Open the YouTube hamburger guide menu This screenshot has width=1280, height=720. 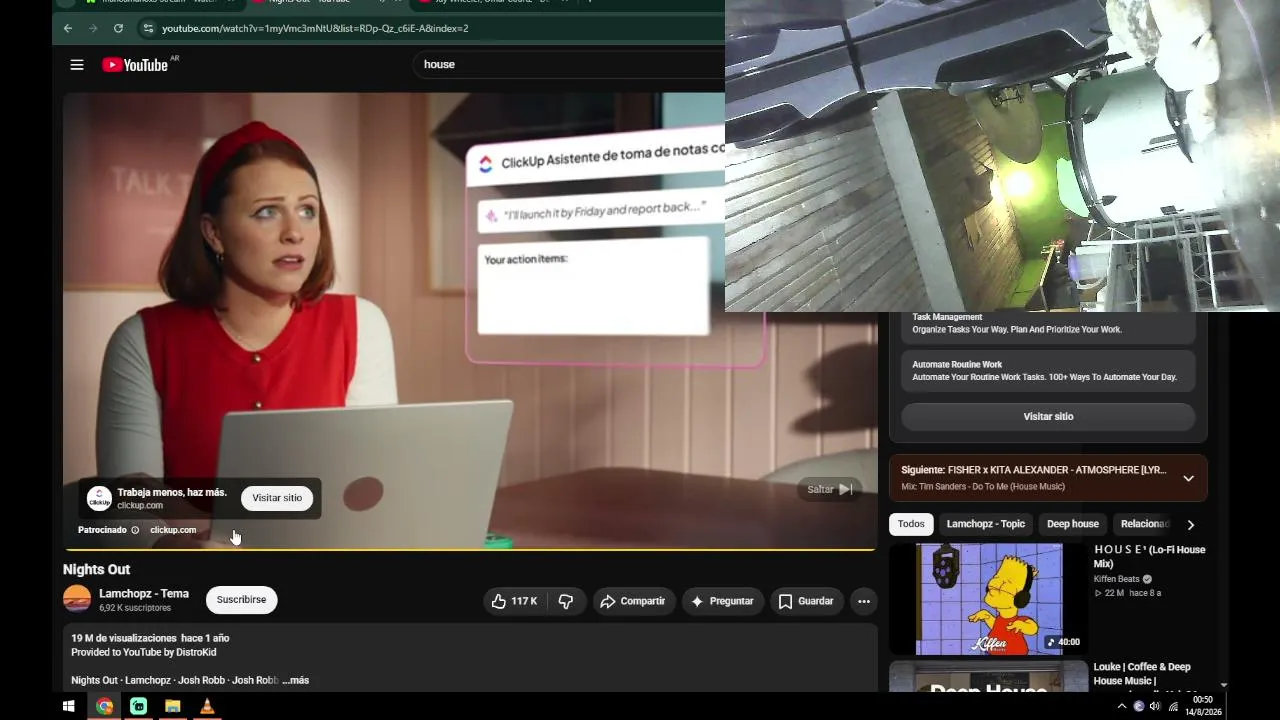[x=77, y=65]
